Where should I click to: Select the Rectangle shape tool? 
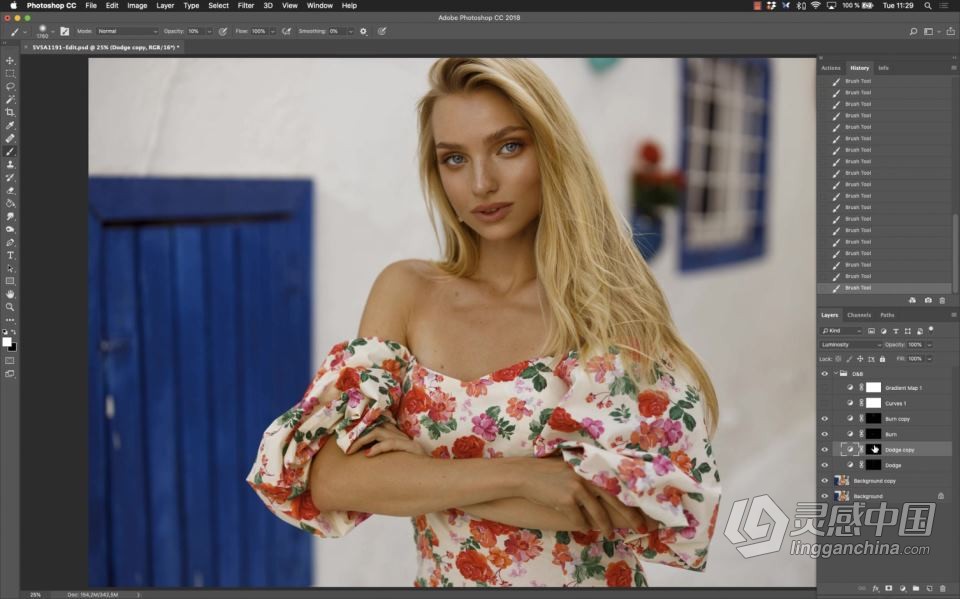coord(10,281)
